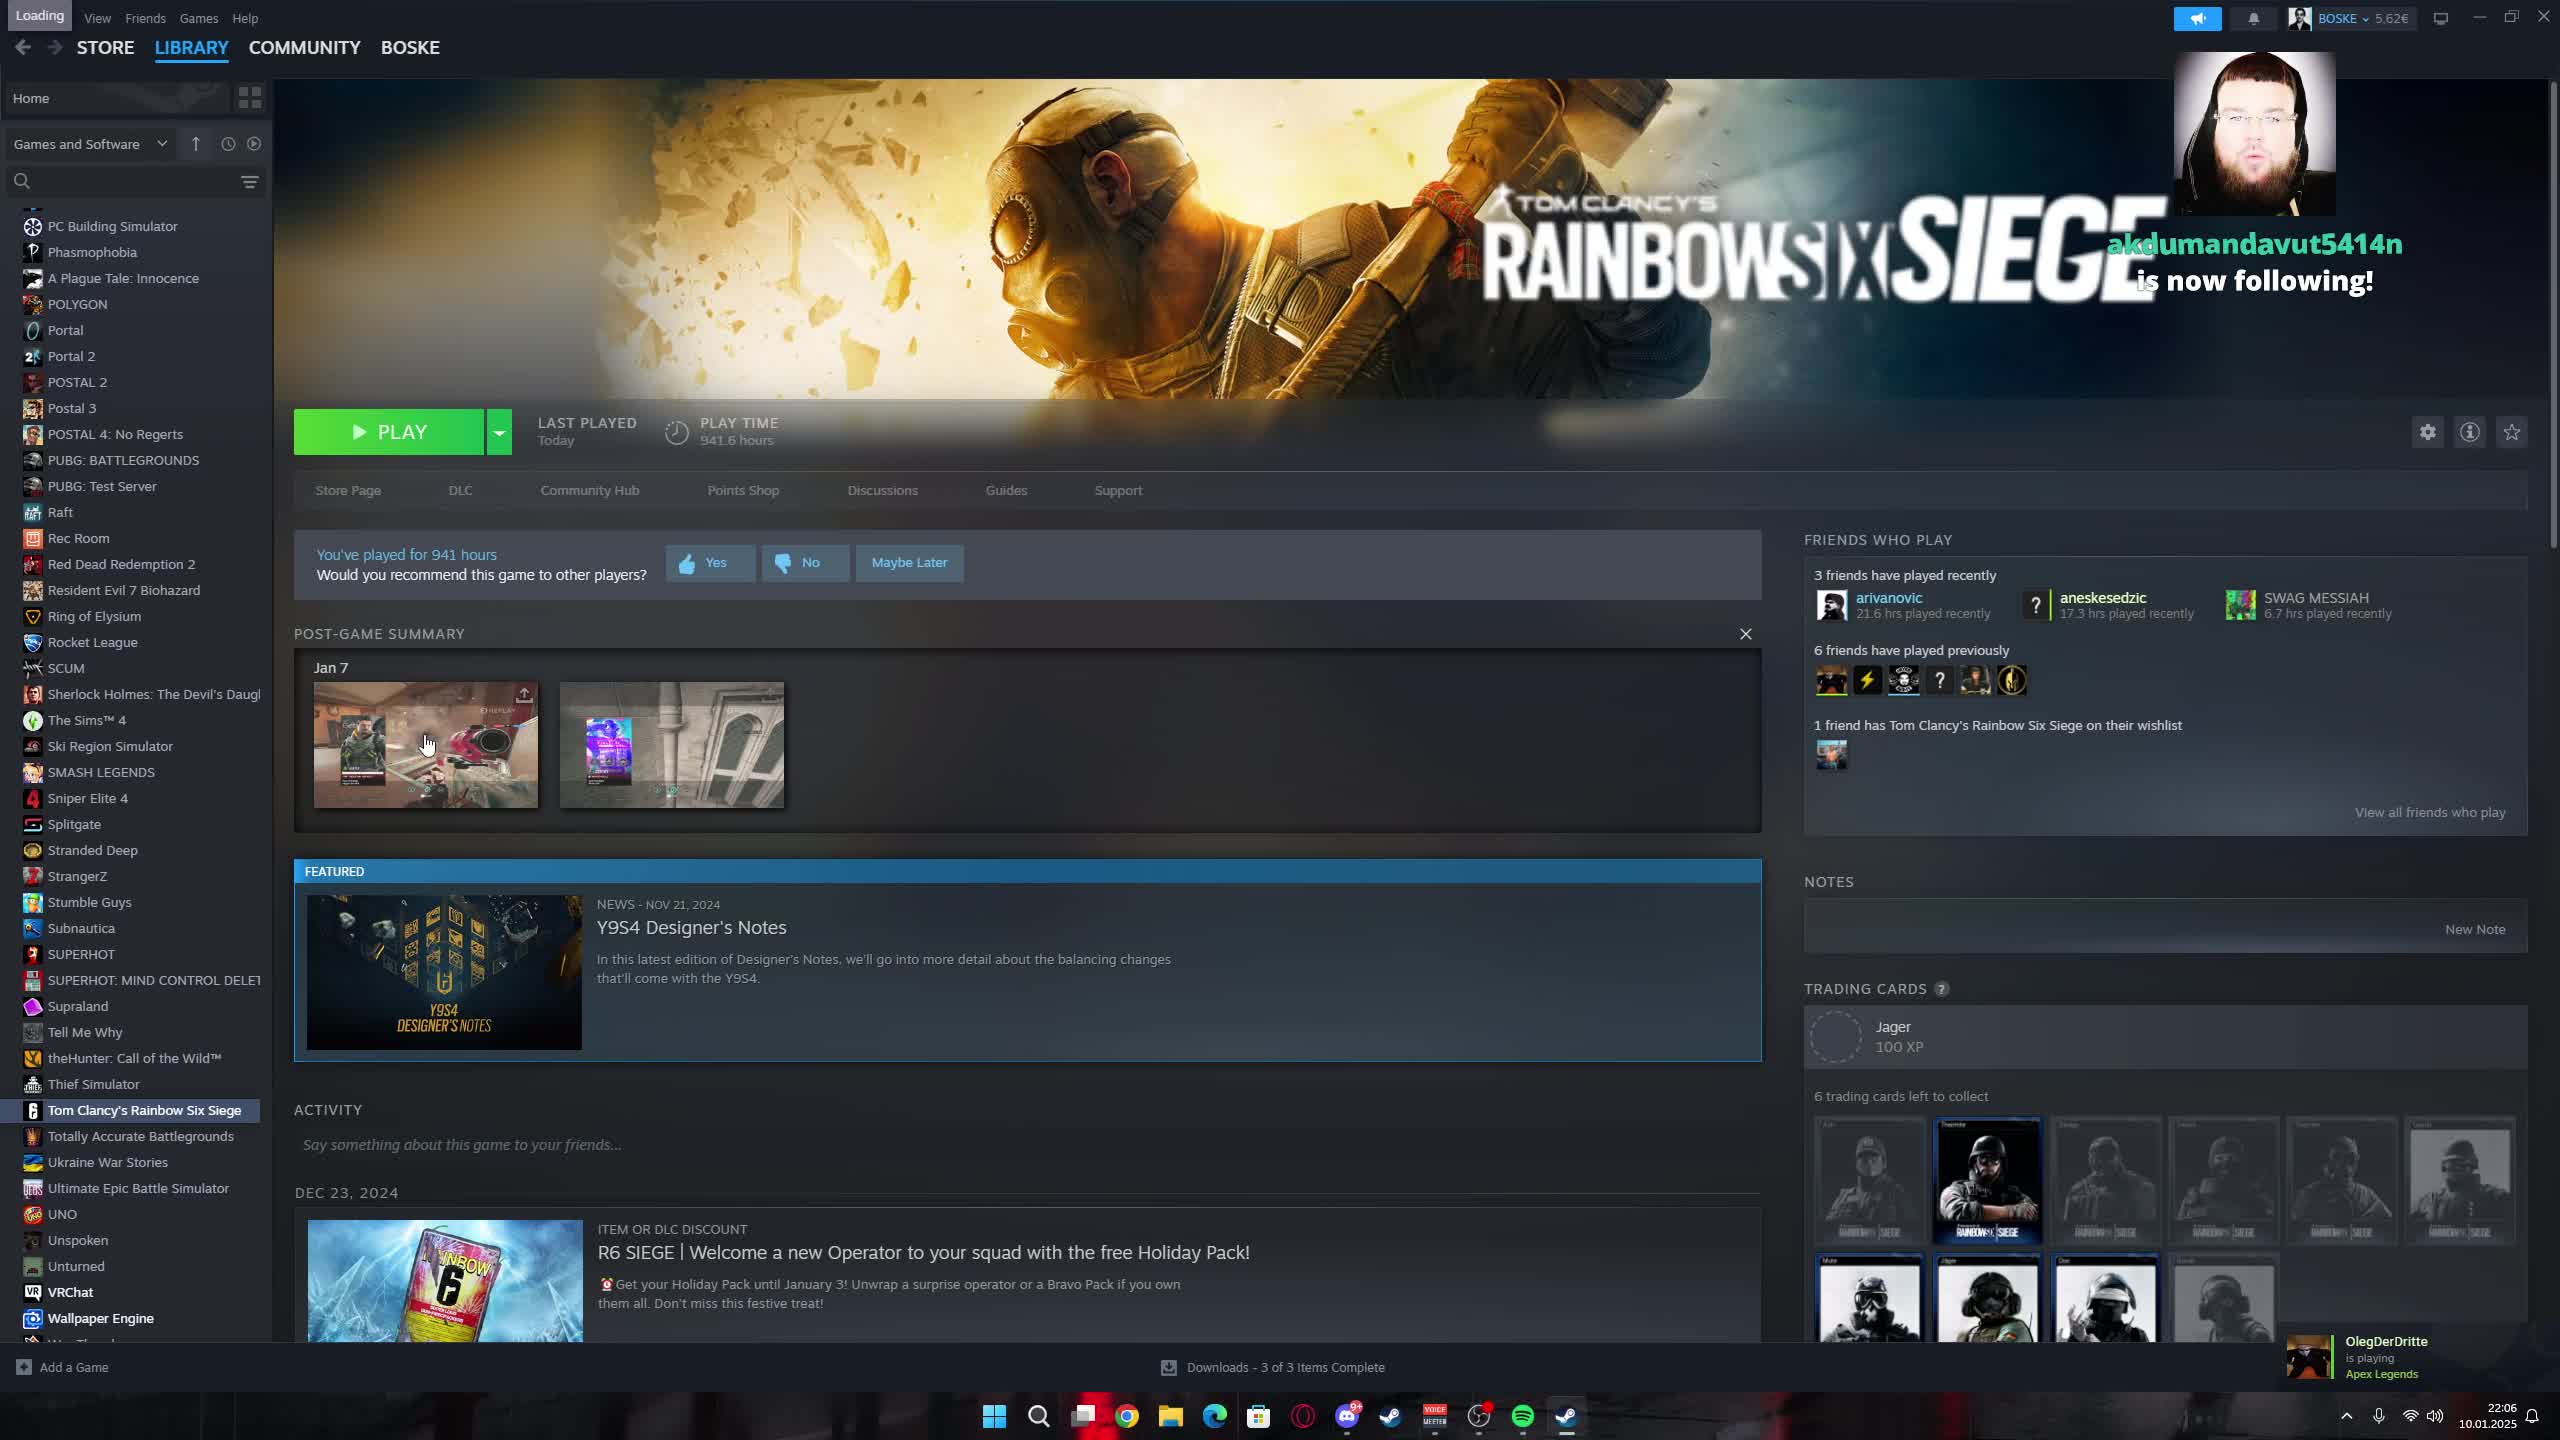Viewport: 2560px width, 1440px height.
Task: Show hidden system tray icons
Action: tap(2346, 1416)
